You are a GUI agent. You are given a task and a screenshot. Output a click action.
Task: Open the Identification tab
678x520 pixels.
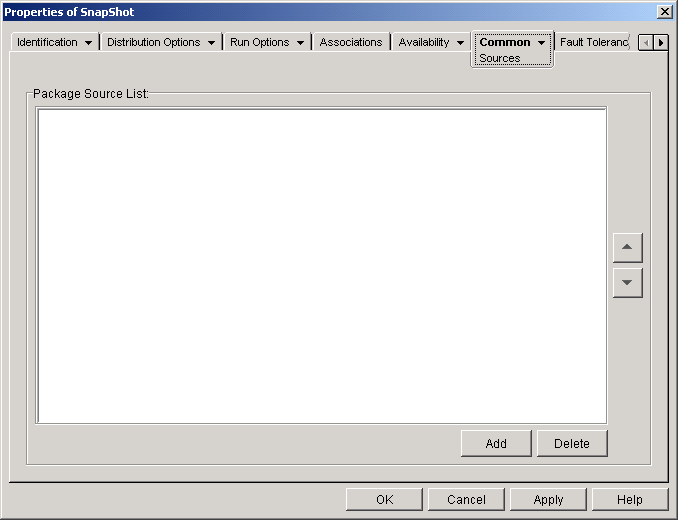(x=47, y=42)
